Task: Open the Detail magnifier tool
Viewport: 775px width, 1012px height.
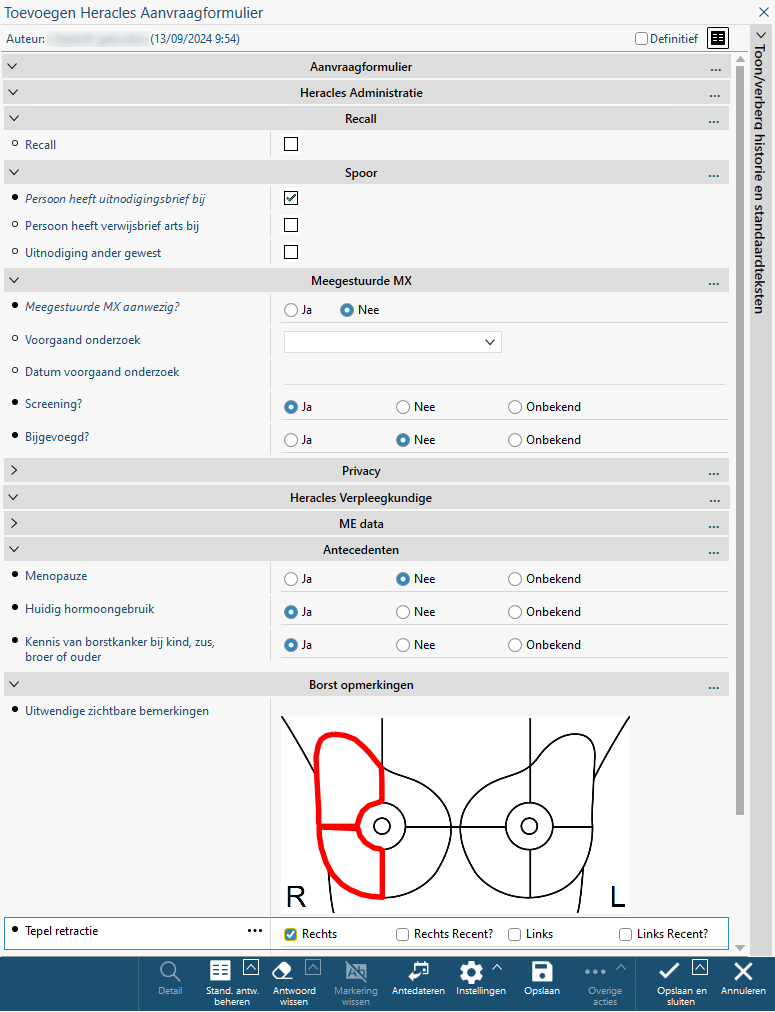Action: coord(170,971)
